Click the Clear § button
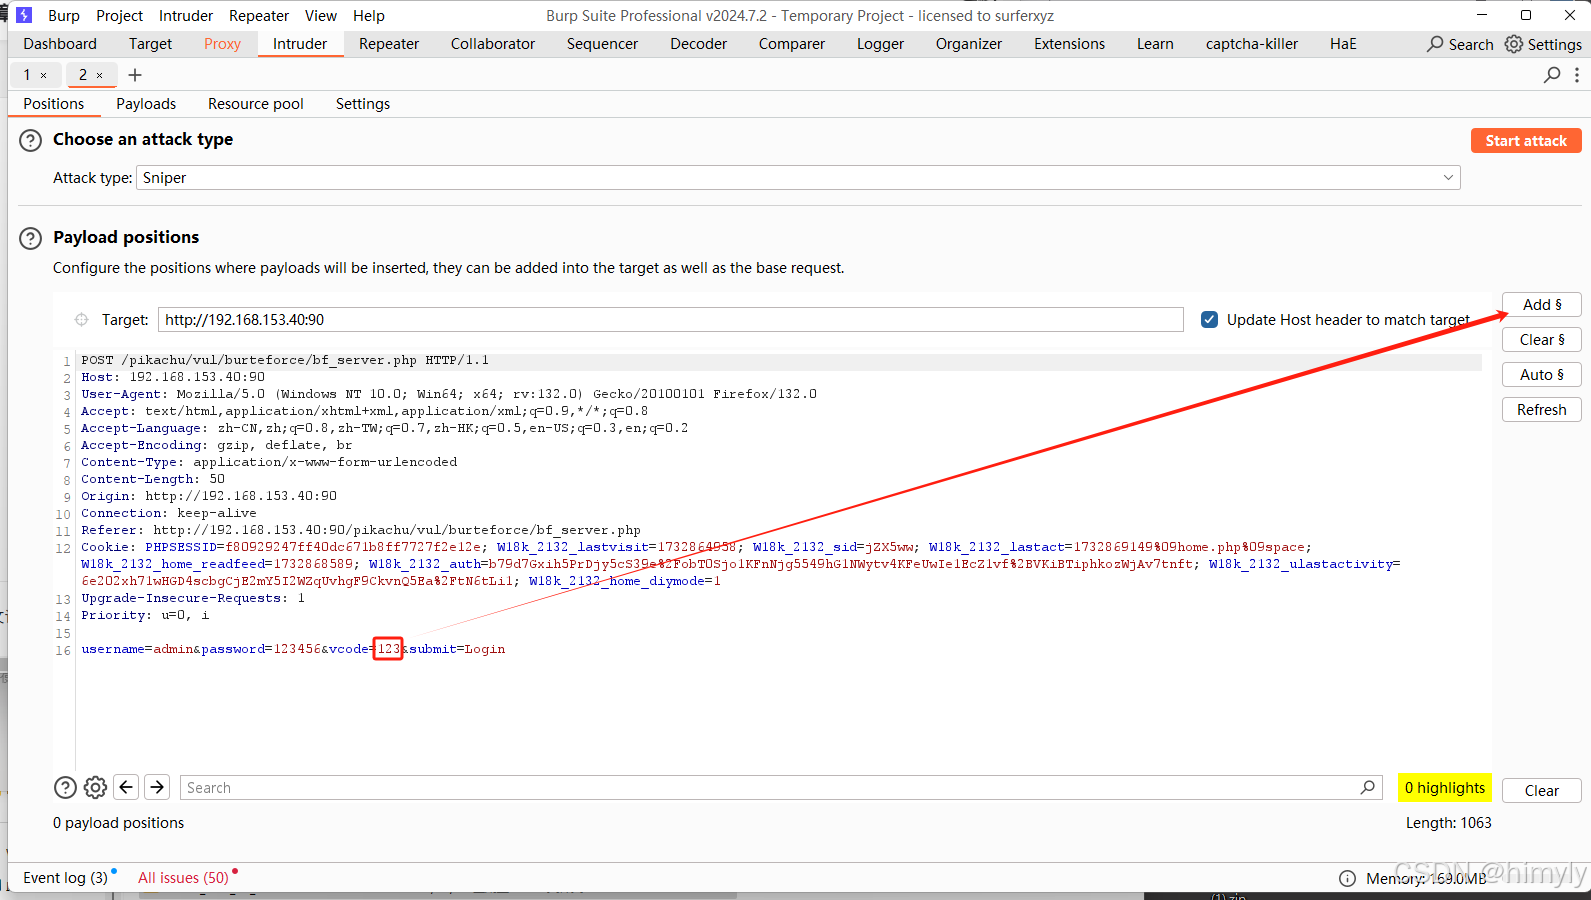 (x=1542, y=340)
